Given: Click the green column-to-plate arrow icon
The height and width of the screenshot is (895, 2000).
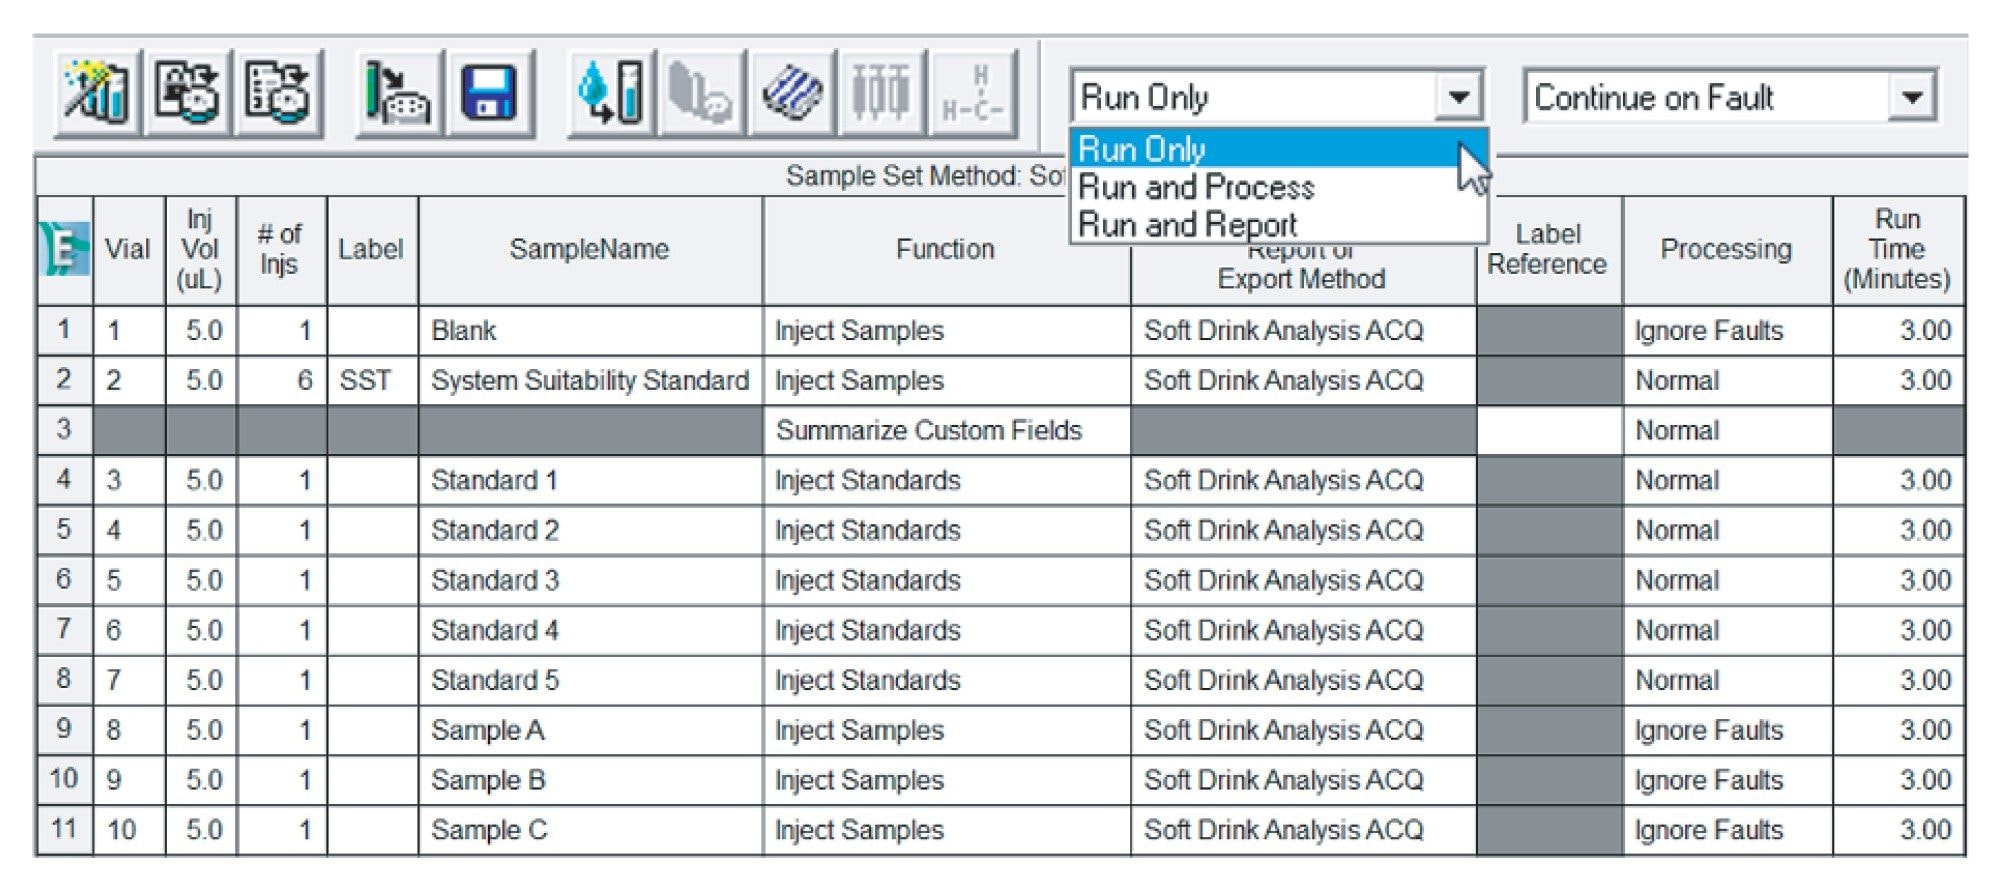Looking at the screenshot, I should (x=399, y=93).
